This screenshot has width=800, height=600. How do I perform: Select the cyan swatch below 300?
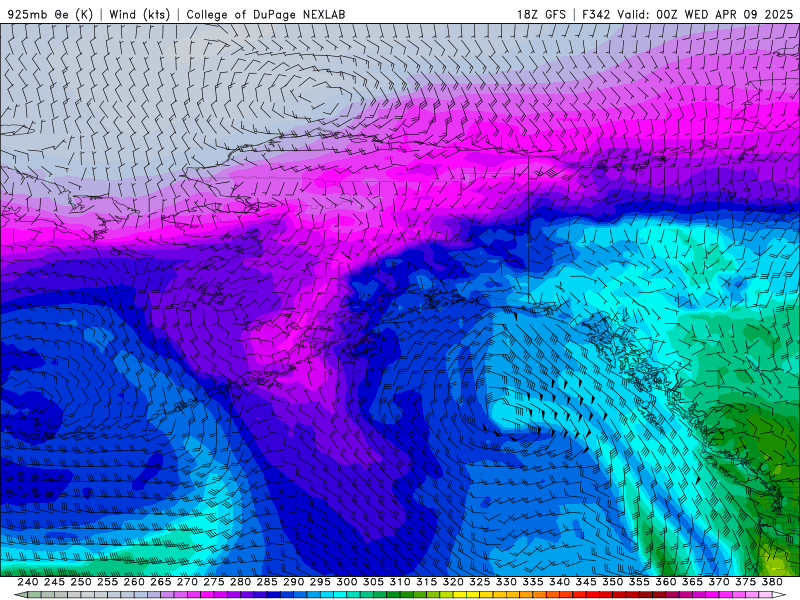click(x=340, y=595)
